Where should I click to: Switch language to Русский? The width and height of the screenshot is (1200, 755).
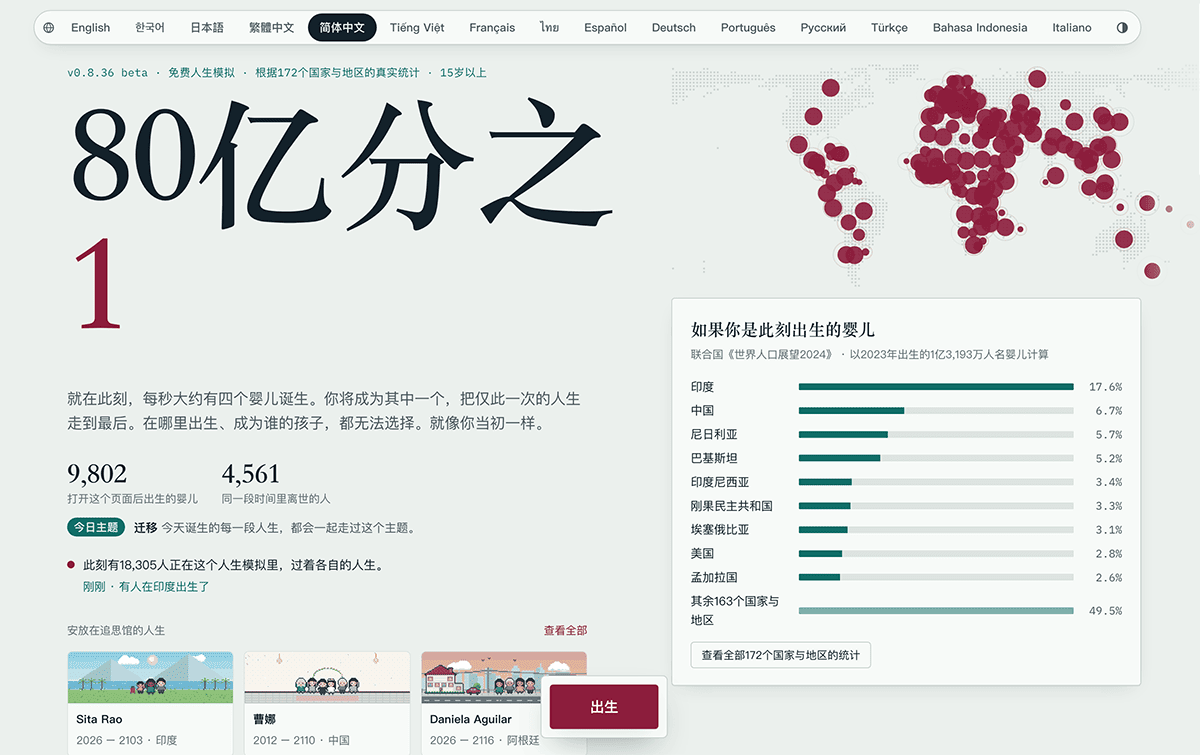(823, 28)
